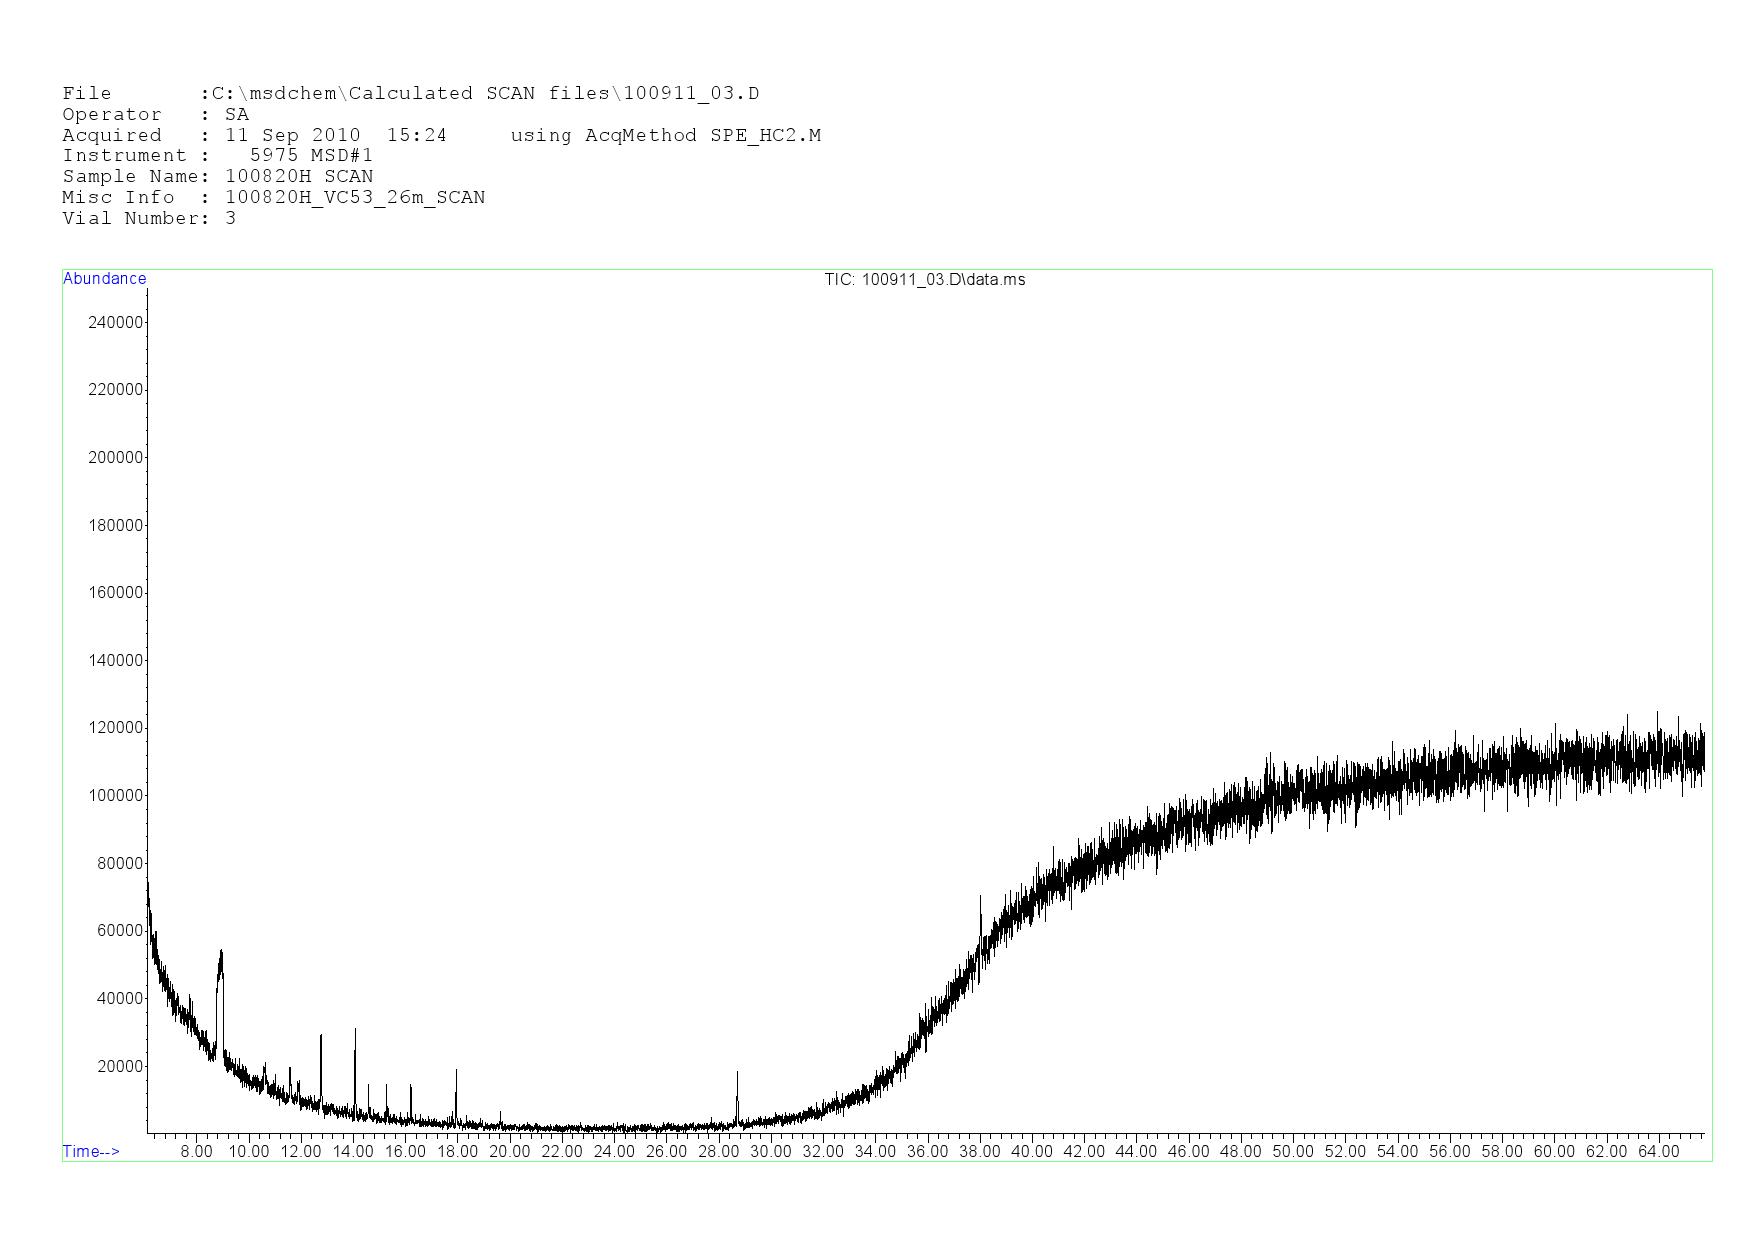Click the blue Abundance axis label
The image size is (1754, 1240).
(x=104, y=279)
